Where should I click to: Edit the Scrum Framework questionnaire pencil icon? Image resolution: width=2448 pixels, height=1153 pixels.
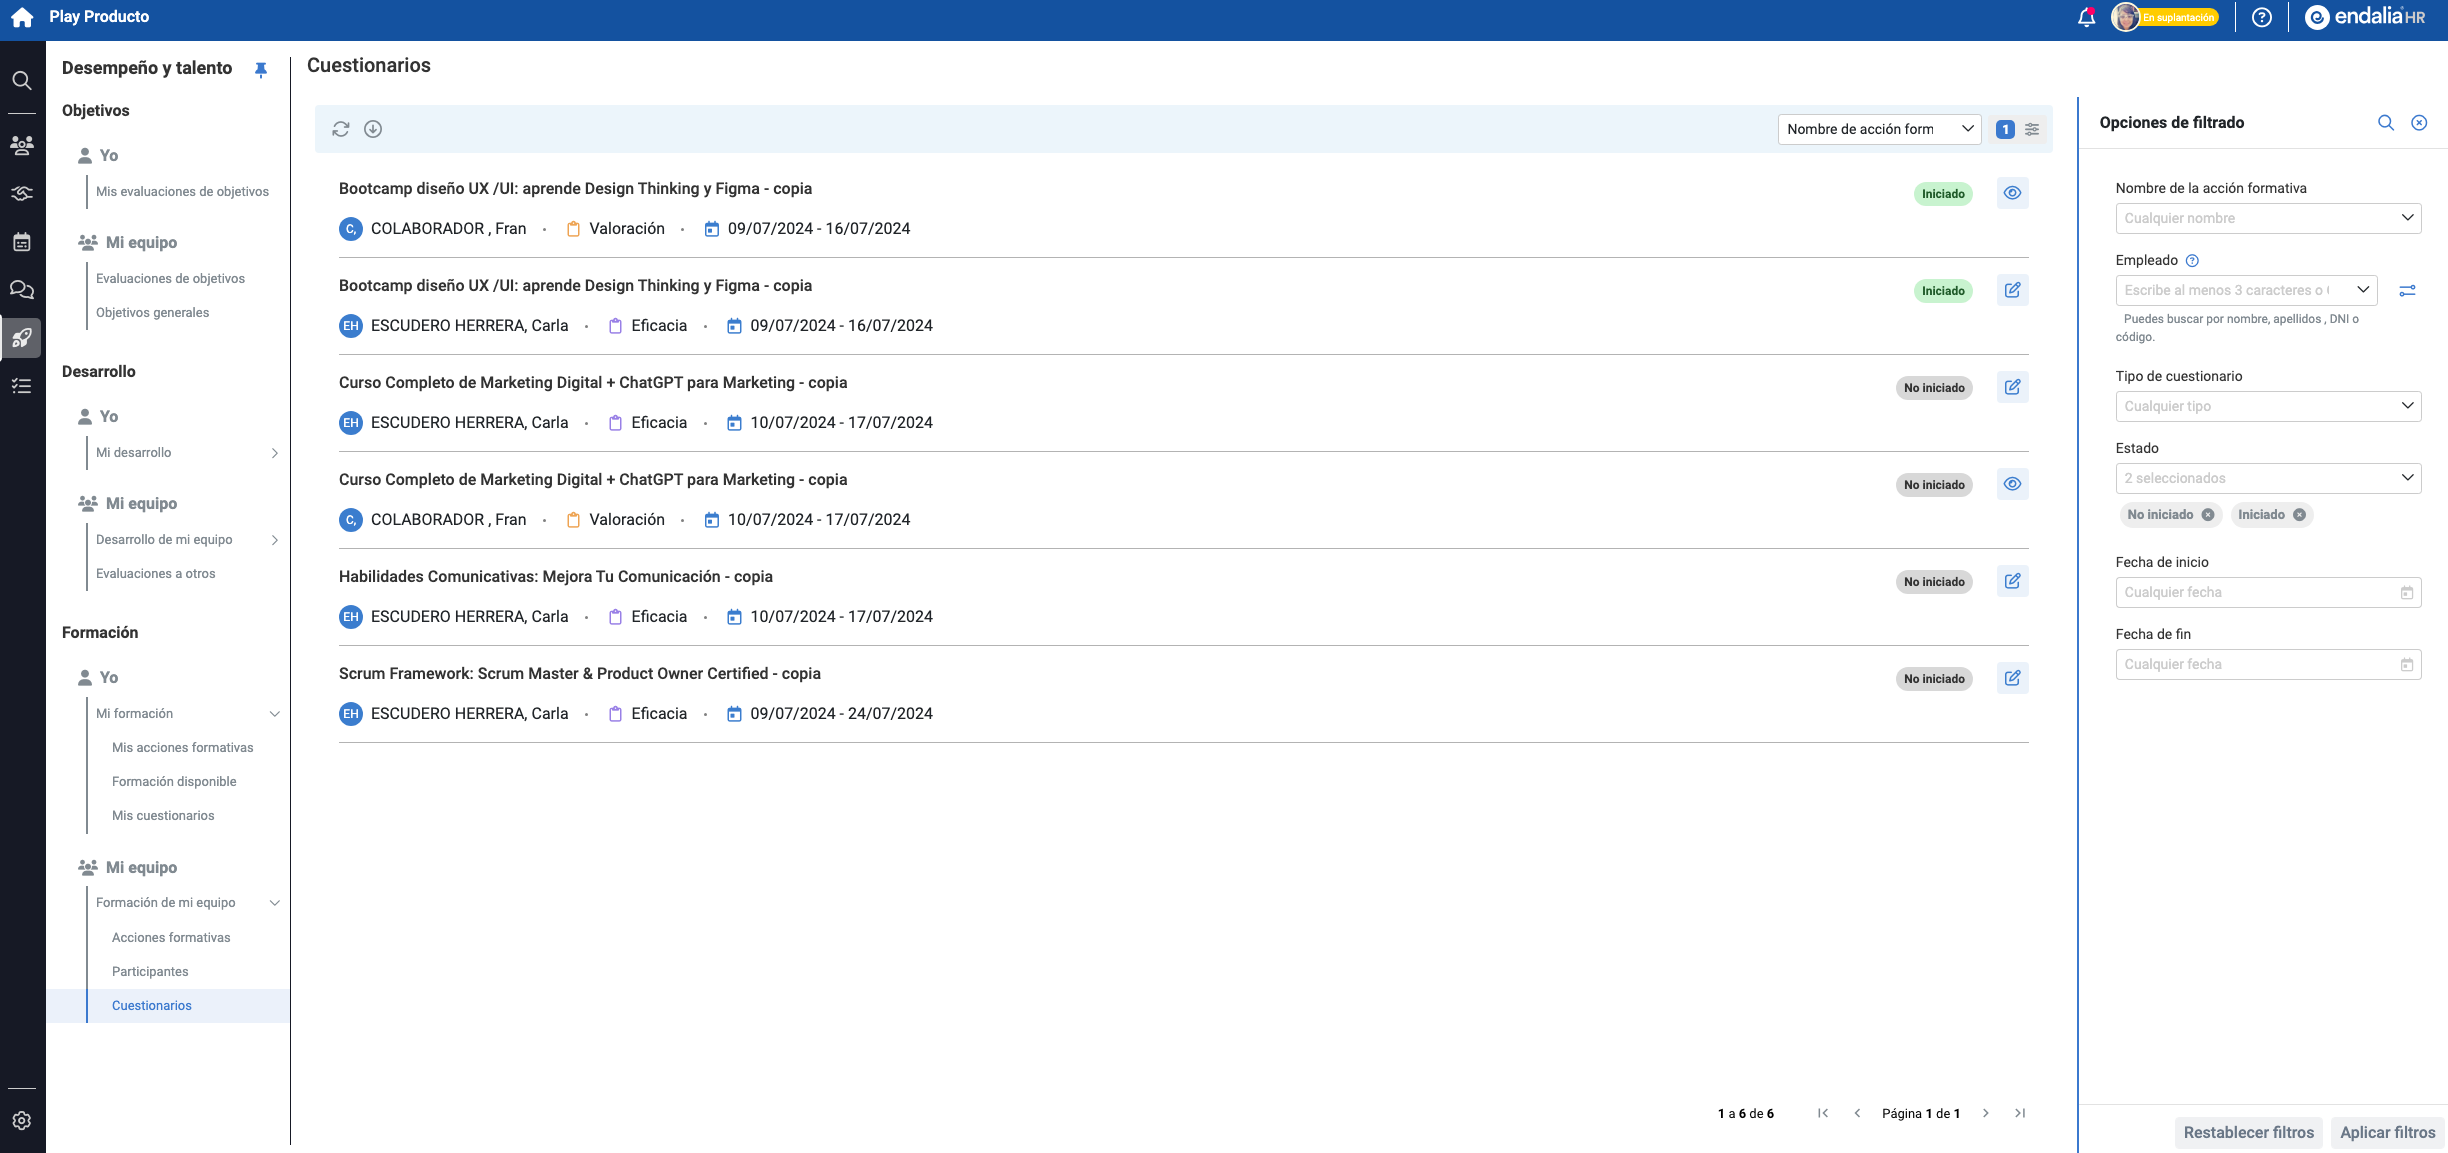click(2012, 678)
